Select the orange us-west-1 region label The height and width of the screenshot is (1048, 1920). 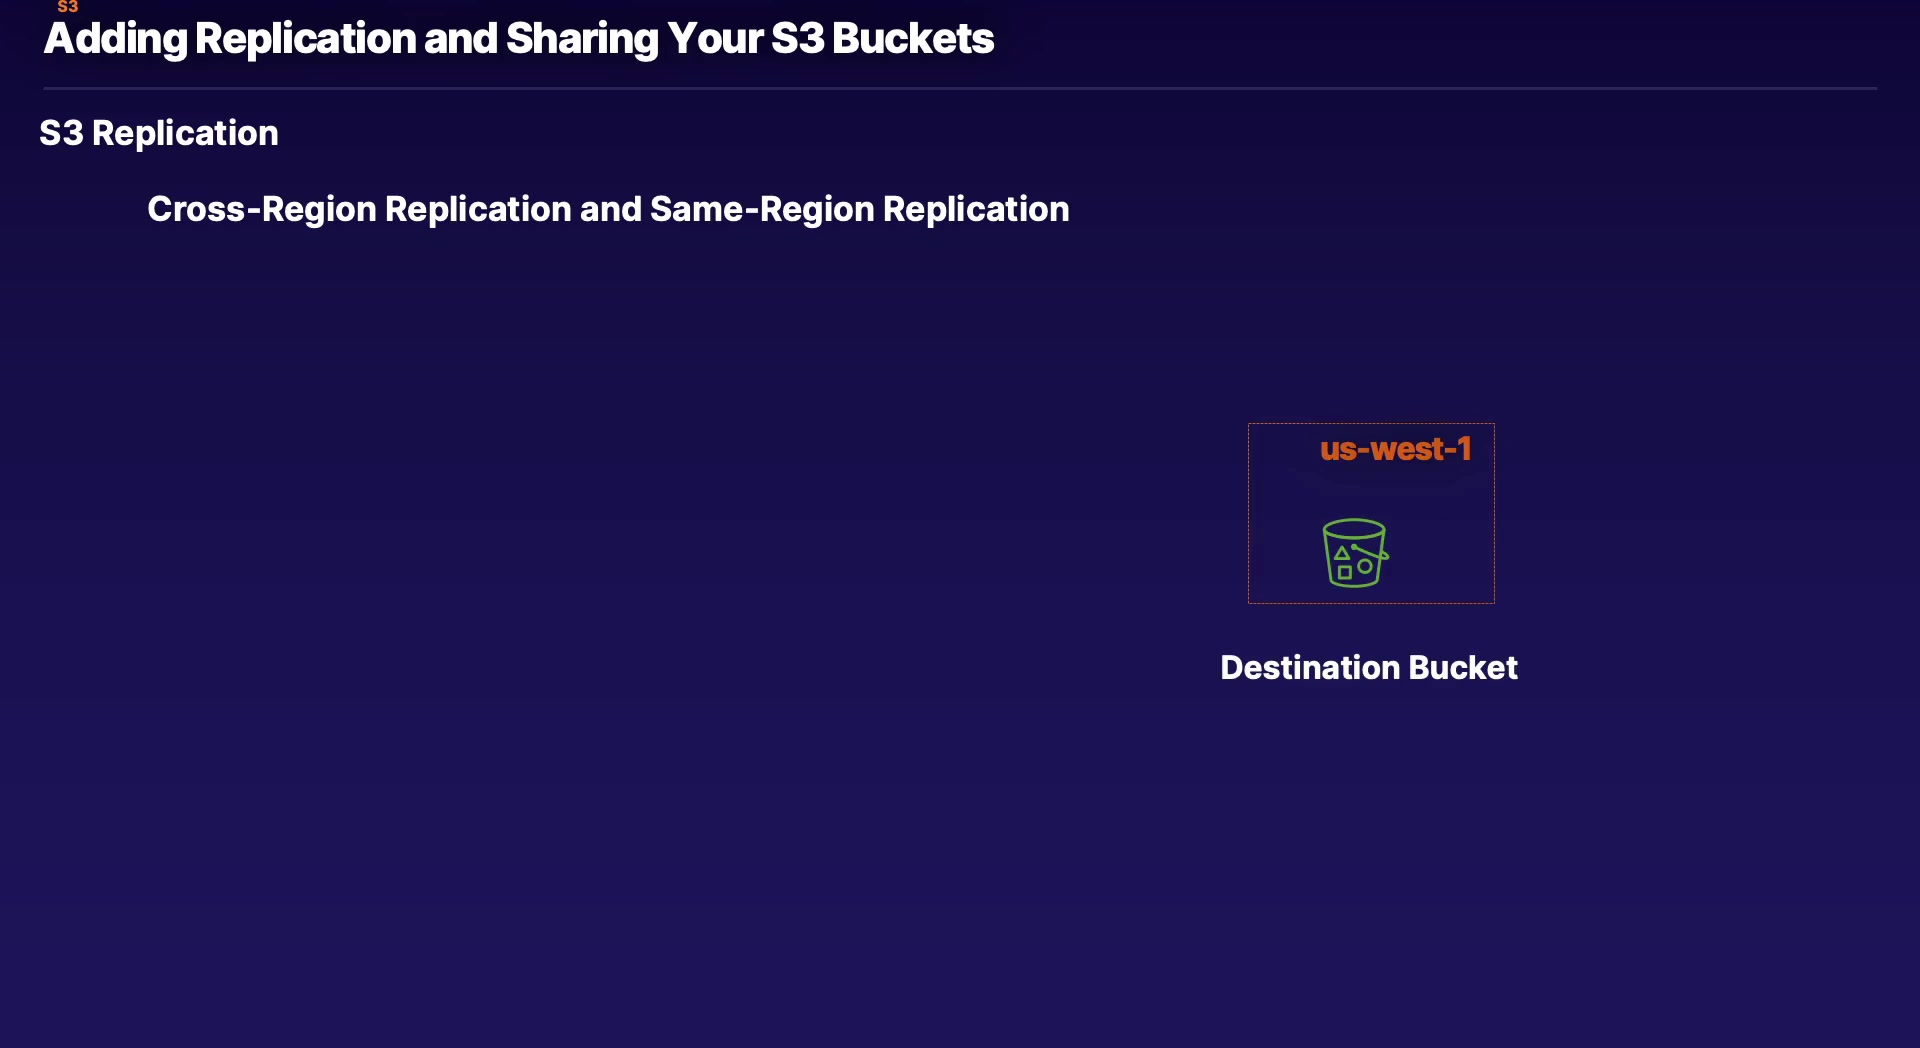click(1395, 449)
